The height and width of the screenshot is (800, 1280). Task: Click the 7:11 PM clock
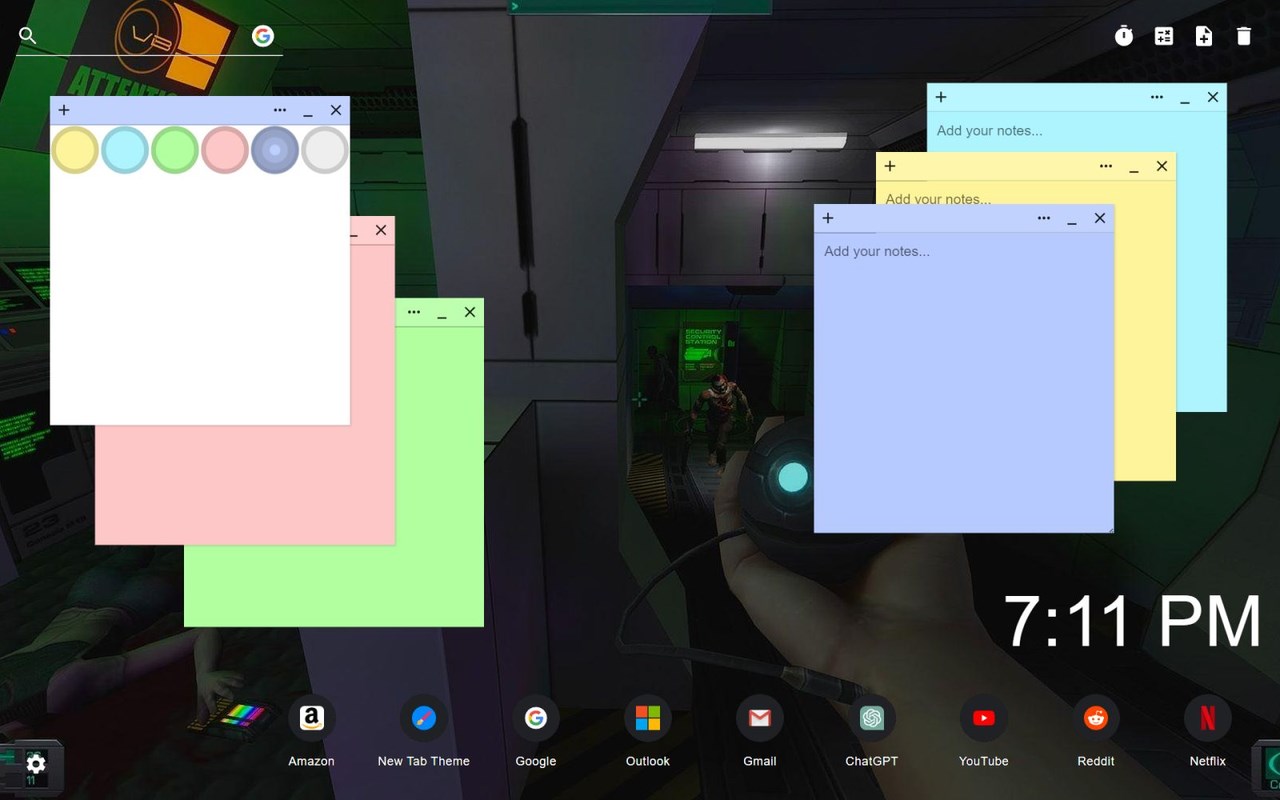[1132, 622]
